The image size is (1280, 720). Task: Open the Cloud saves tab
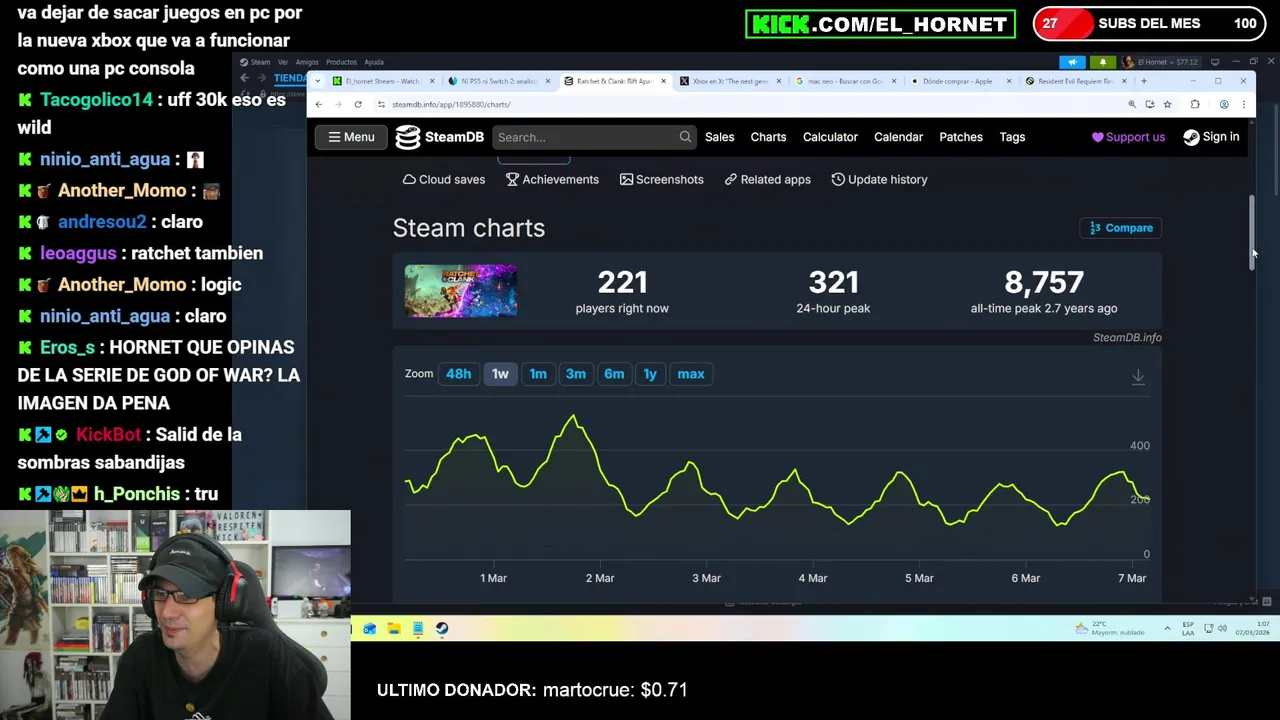tap(443, 179)
